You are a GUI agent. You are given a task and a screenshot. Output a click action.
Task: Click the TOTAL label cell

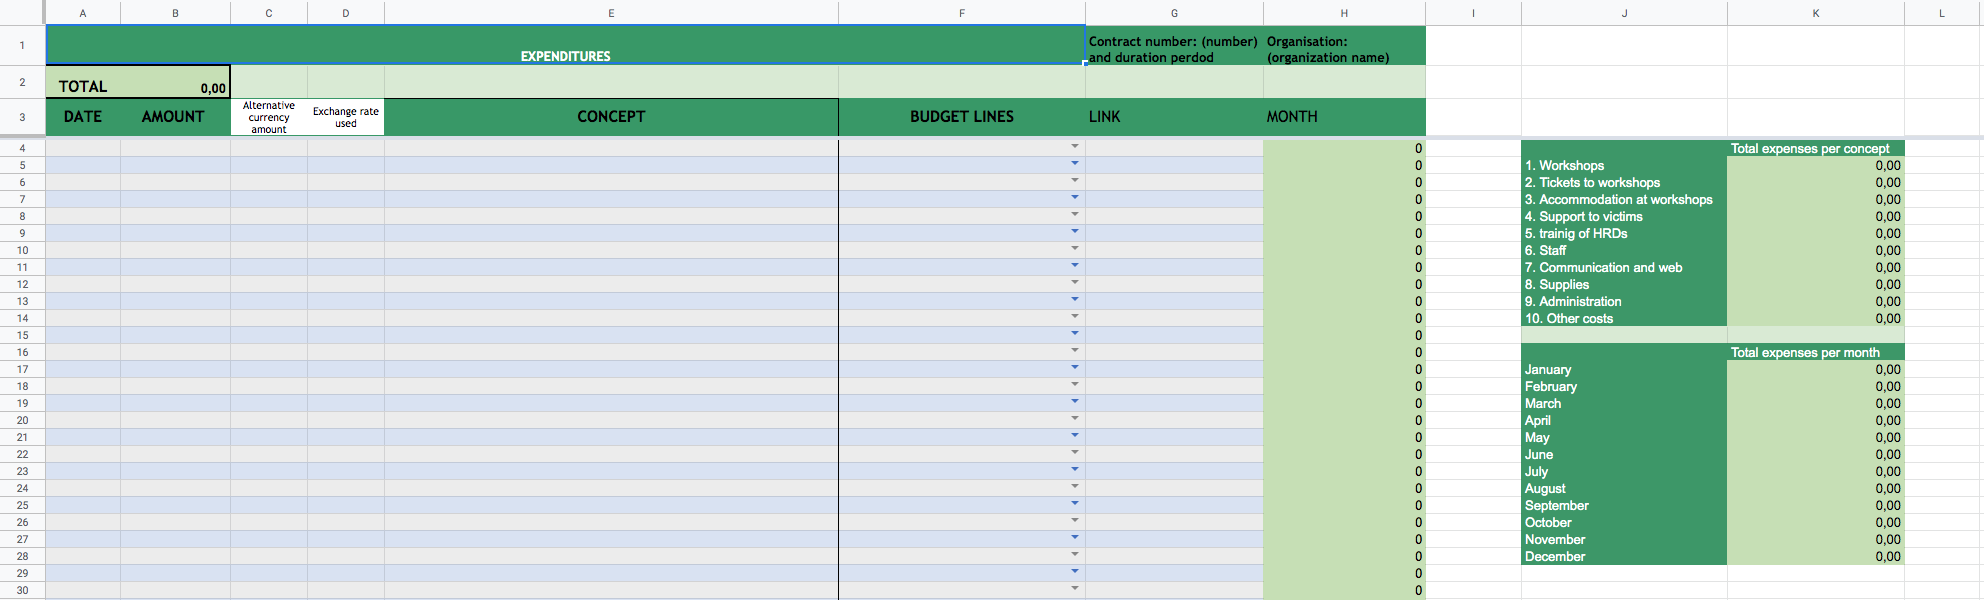(x=83, y=82)
